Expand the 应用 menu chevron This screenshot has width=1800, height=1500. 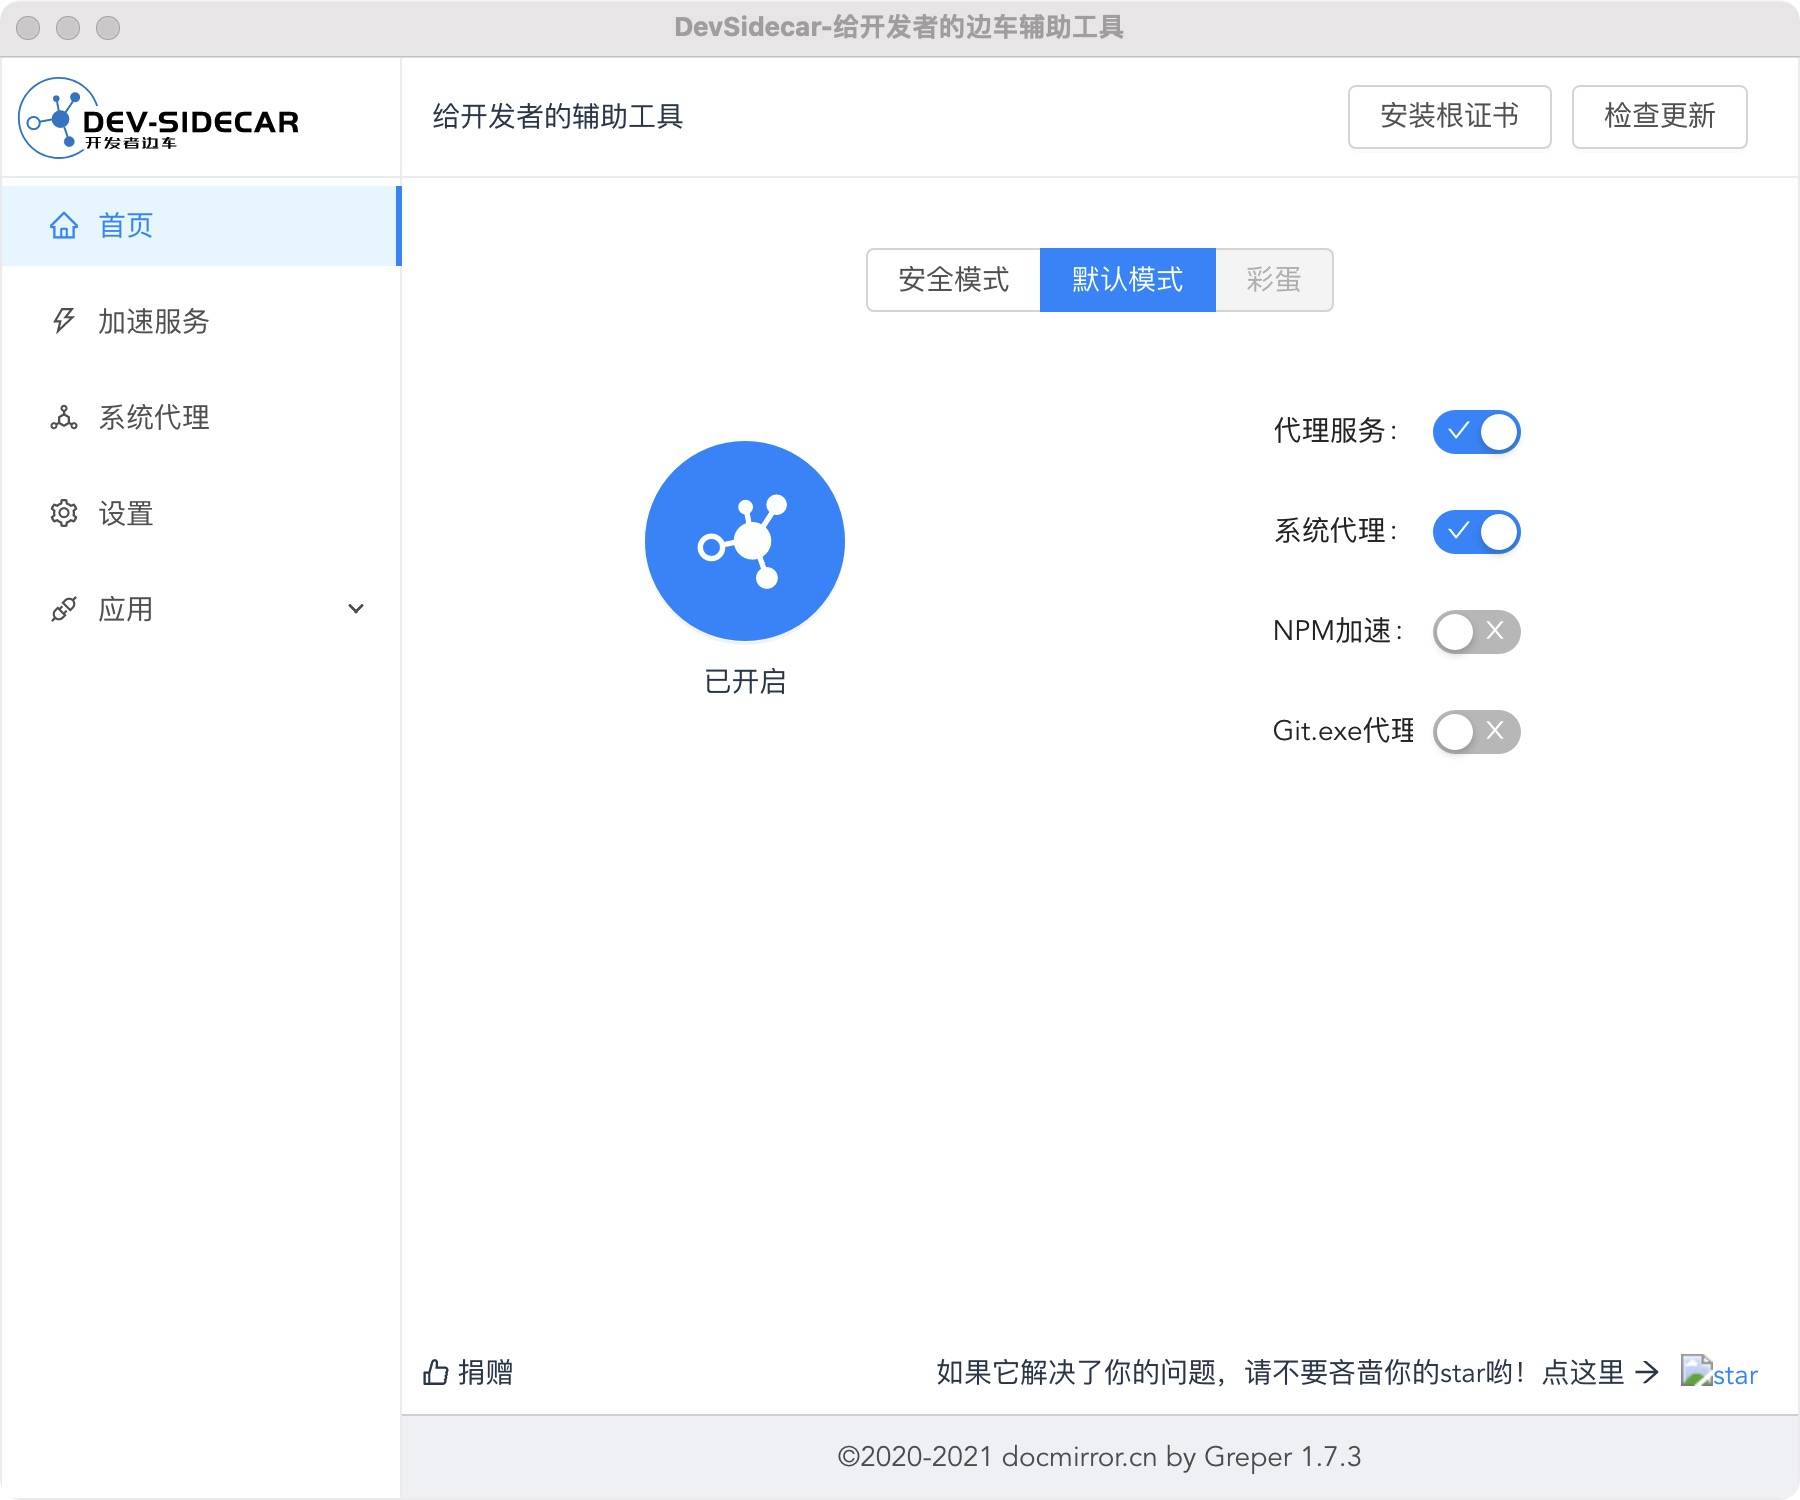pyautogui.click(x=356, y=609)
